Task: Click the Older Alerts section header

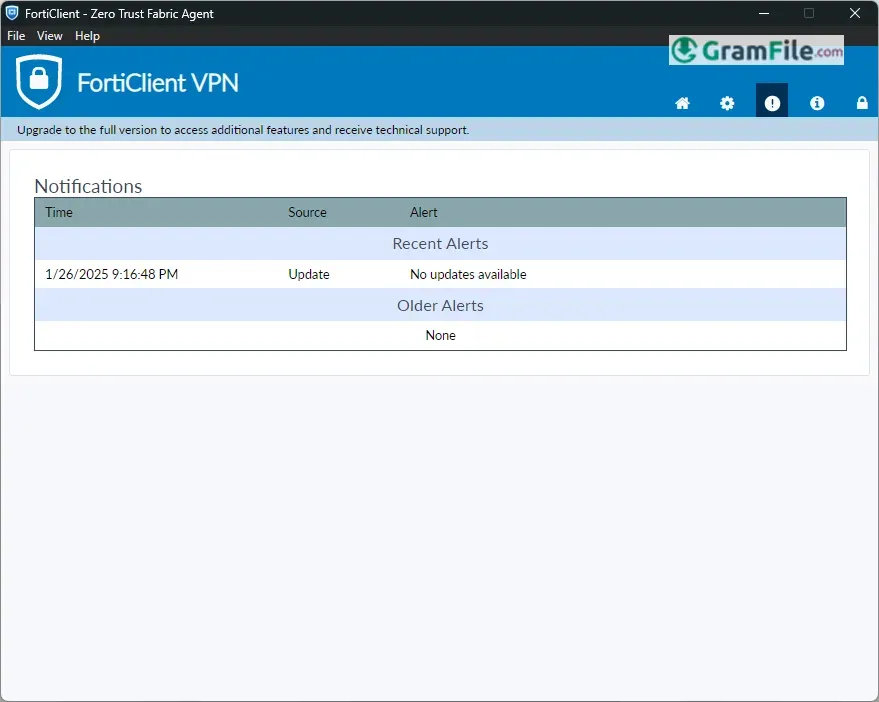Action: tap(441, 306)
